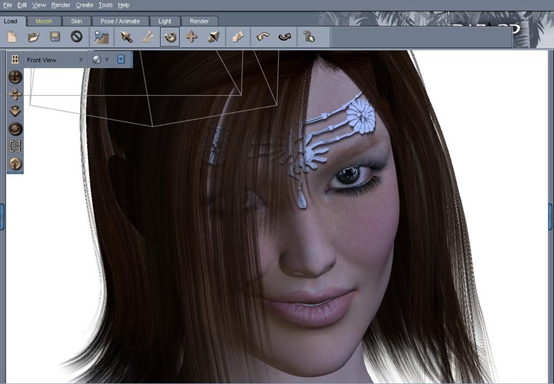Redo with the right curved arrow icon

coord(284,37)
